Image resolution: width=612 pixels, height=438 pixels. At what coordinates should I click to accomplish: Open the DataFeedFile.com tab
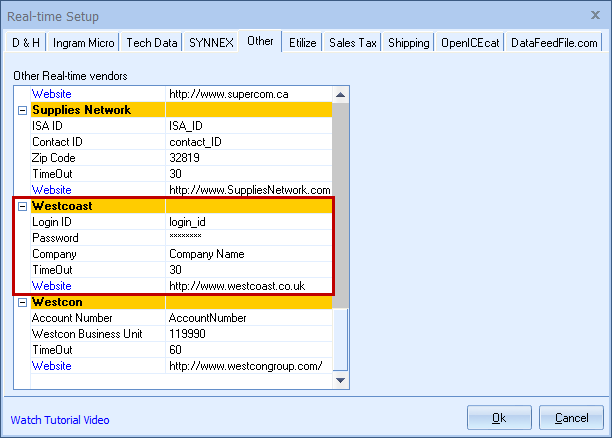(x=554, y=43)
